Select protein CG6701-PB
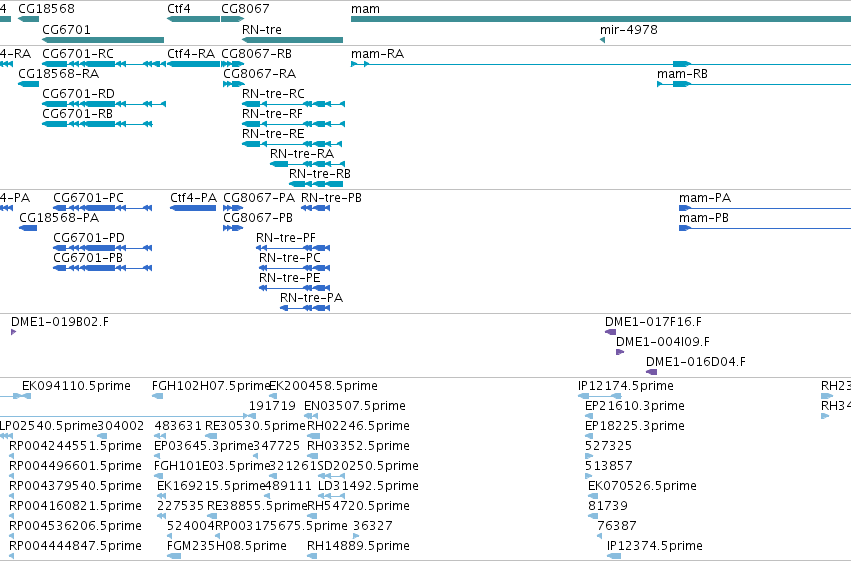 [x=103, y=268]
